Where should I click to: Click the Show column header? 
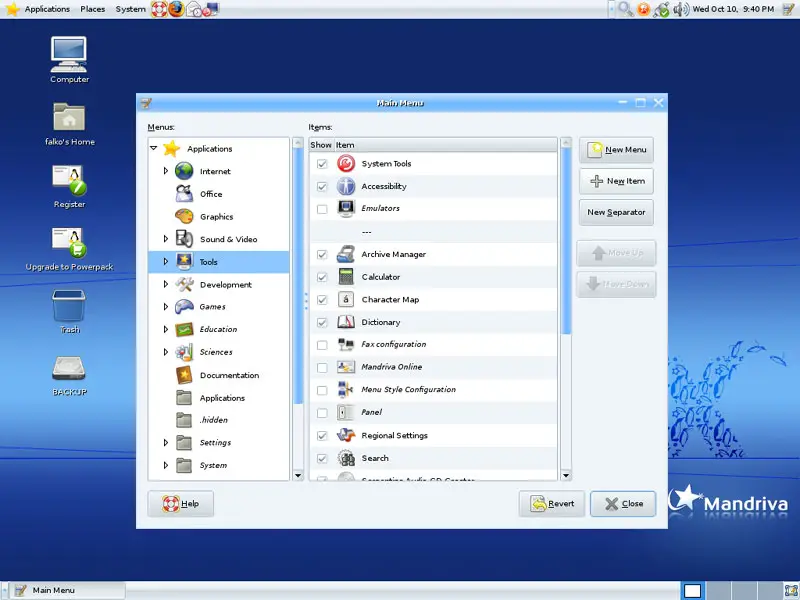pyautogui.click(x=321, y=145)
